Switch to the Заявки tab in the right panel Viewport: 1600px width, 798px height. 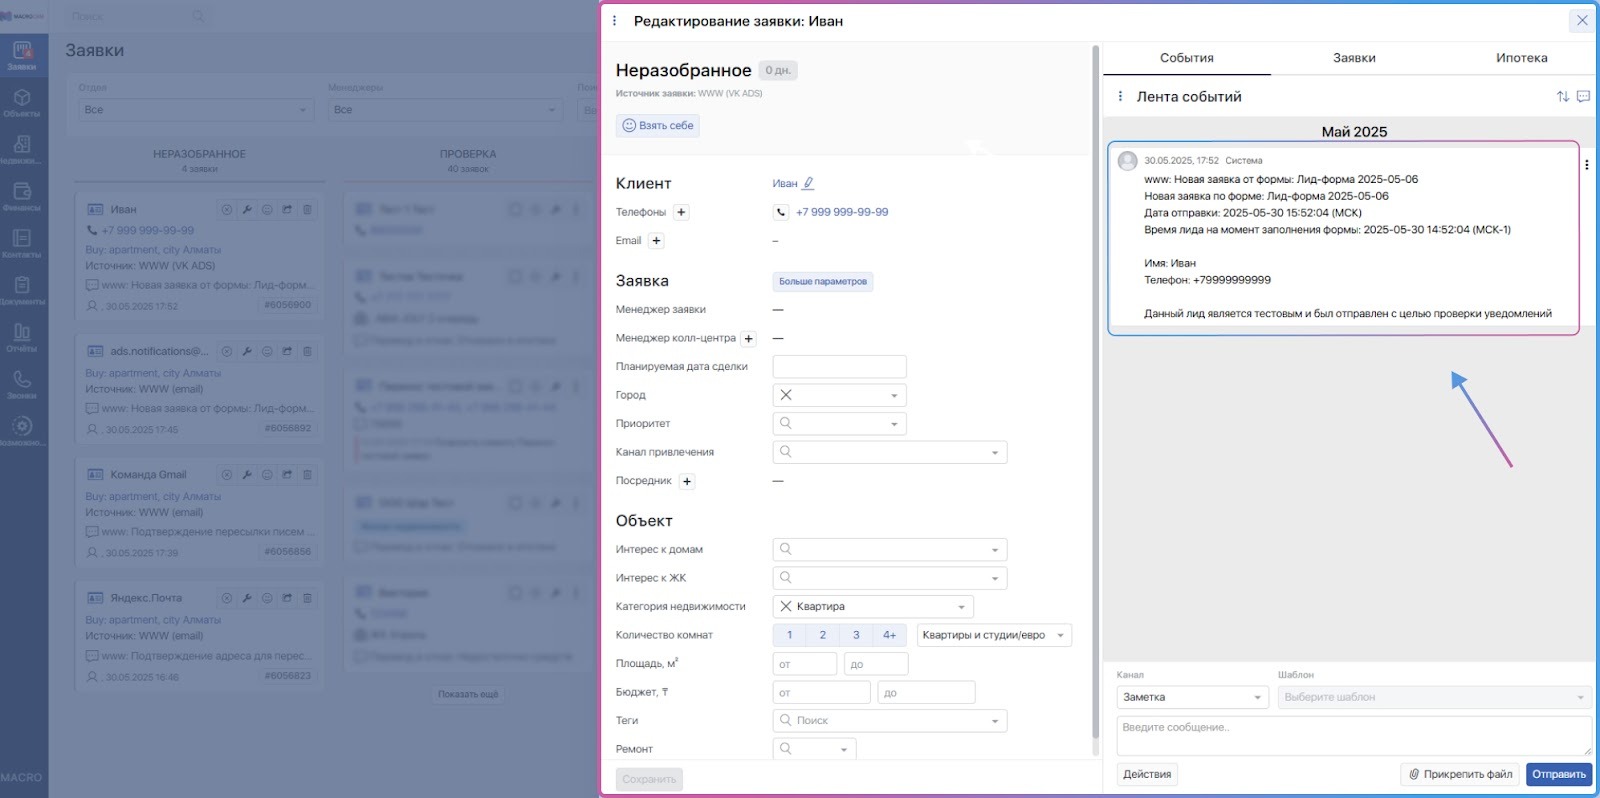(1354, 58)
